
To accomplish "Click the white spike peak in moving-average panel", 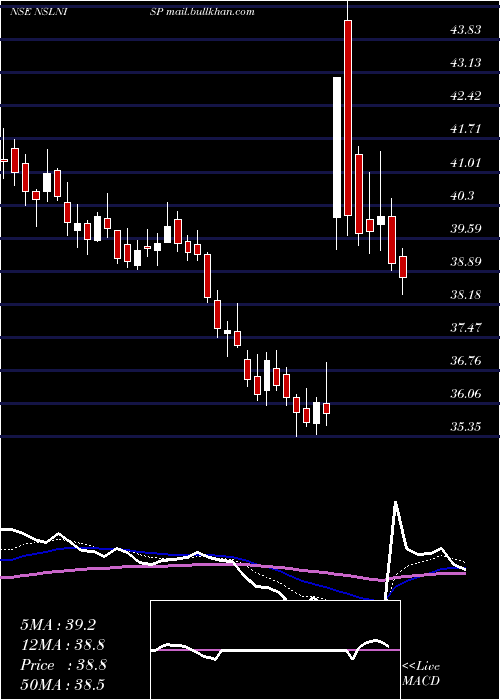I will [x=396, y=503].
